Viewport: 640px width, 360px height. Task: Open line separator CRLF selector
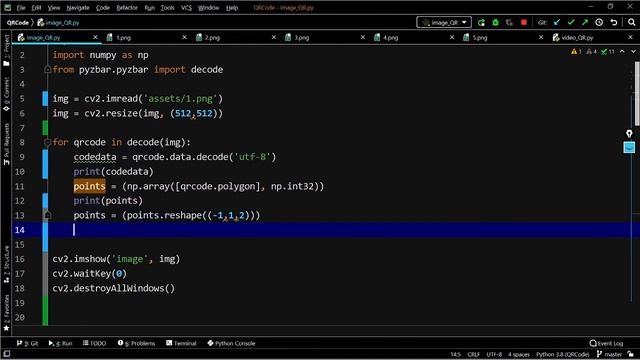point(473,354)
